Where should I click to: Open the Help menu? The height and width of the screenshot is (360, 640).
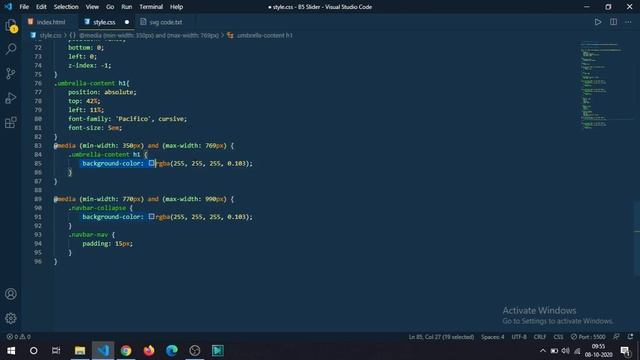tap(176, 7)
